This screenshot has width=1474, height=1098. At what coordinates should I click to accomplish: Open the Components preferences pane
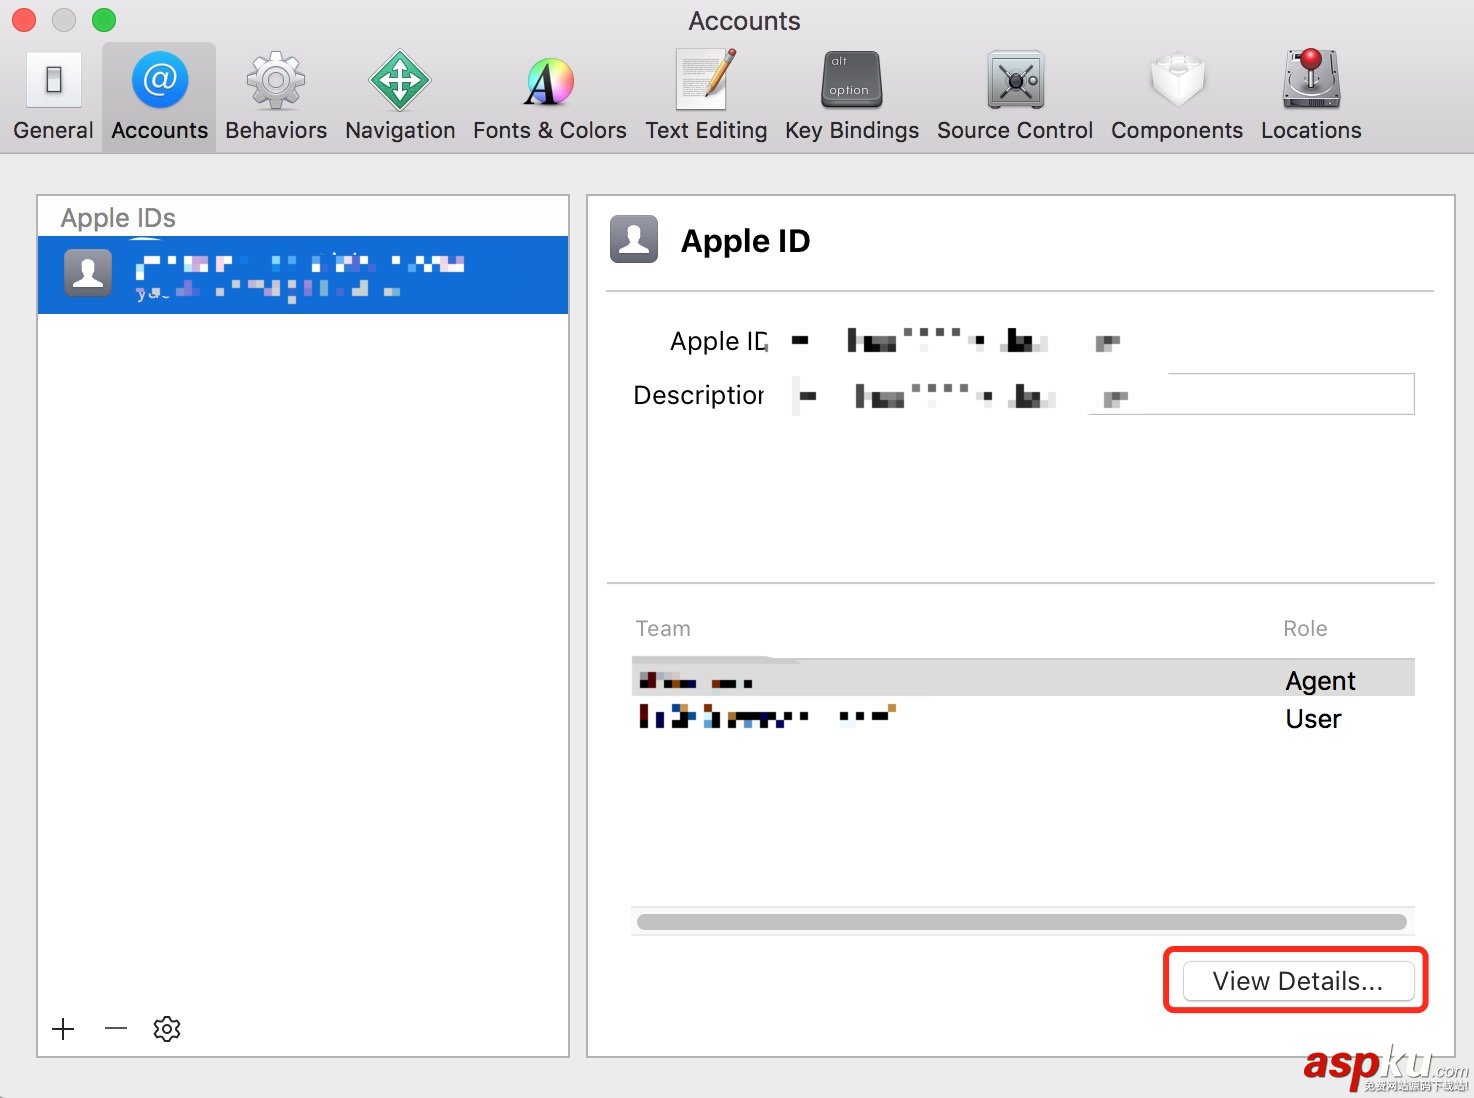[x=1176, y=95]
